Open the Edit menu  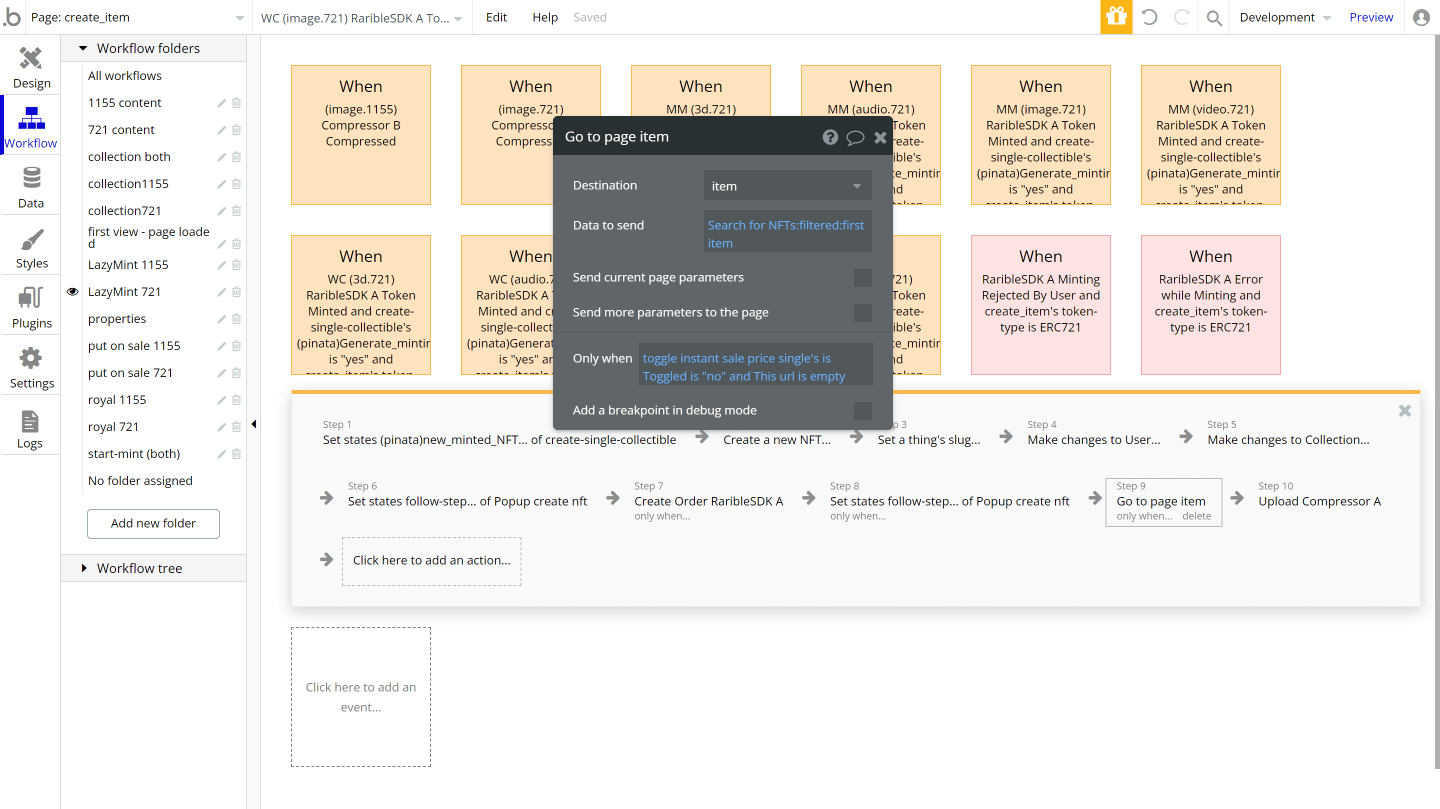pos(496,17)
